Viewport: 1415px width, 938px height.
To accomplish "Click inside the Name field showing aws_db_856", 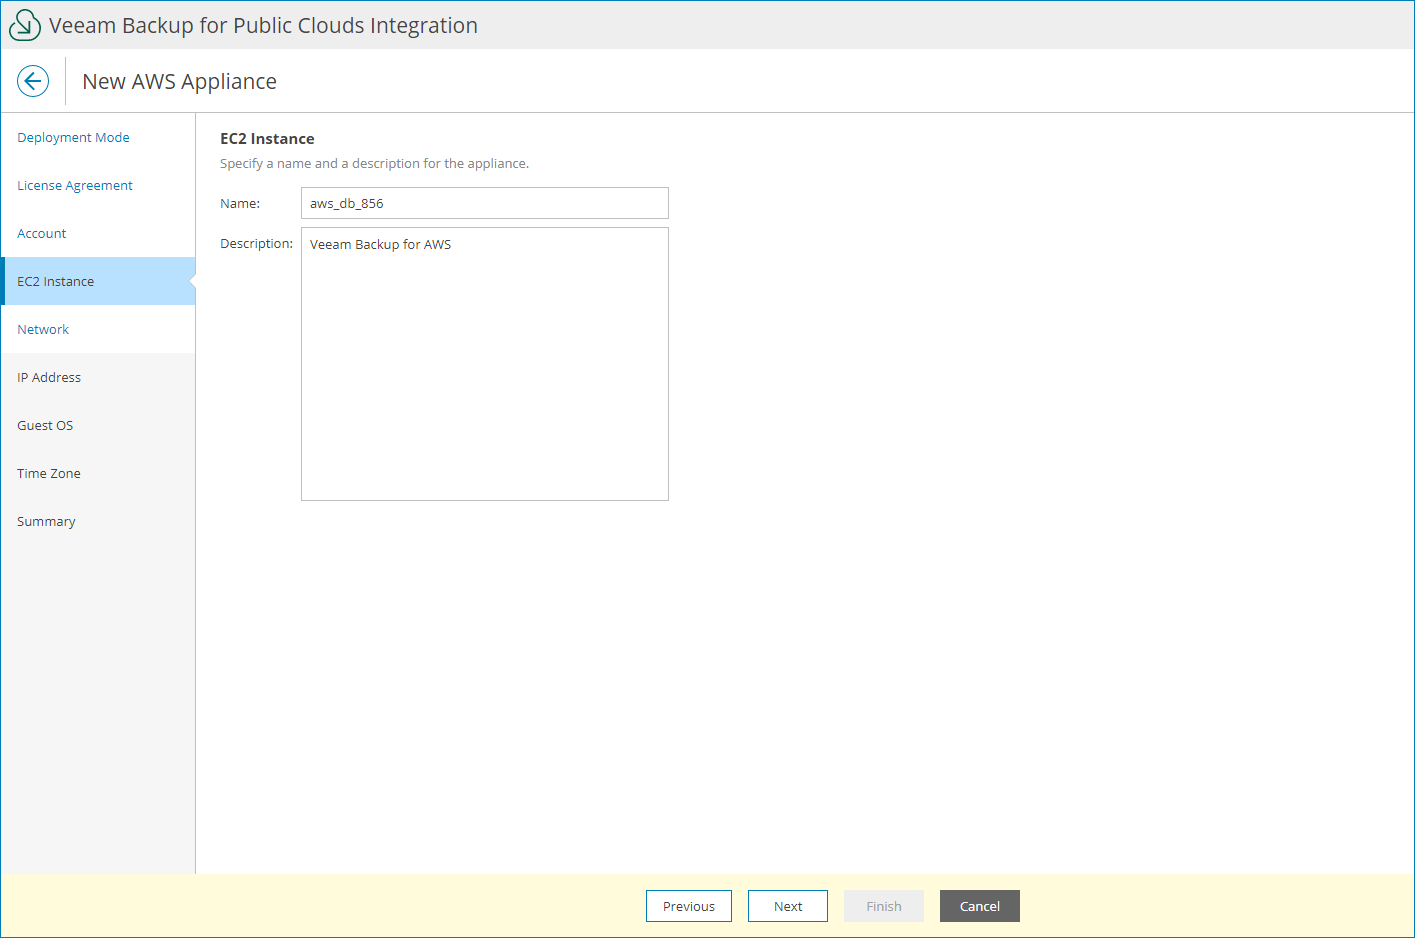I will point(484,203).
